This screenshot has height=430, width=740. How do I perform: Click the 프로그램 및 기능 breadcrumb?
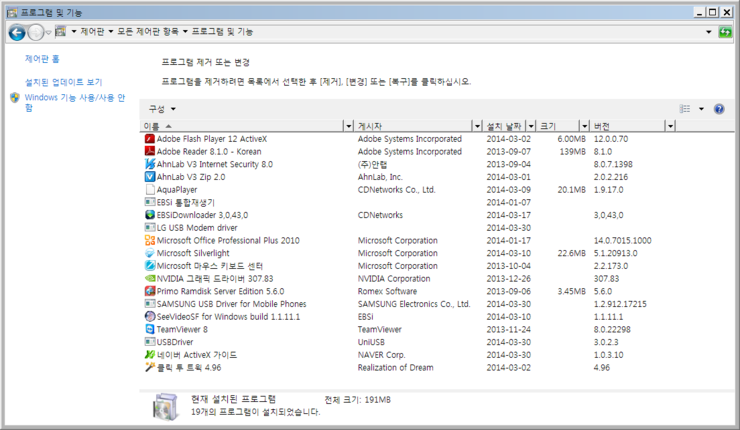click(222, 32)
